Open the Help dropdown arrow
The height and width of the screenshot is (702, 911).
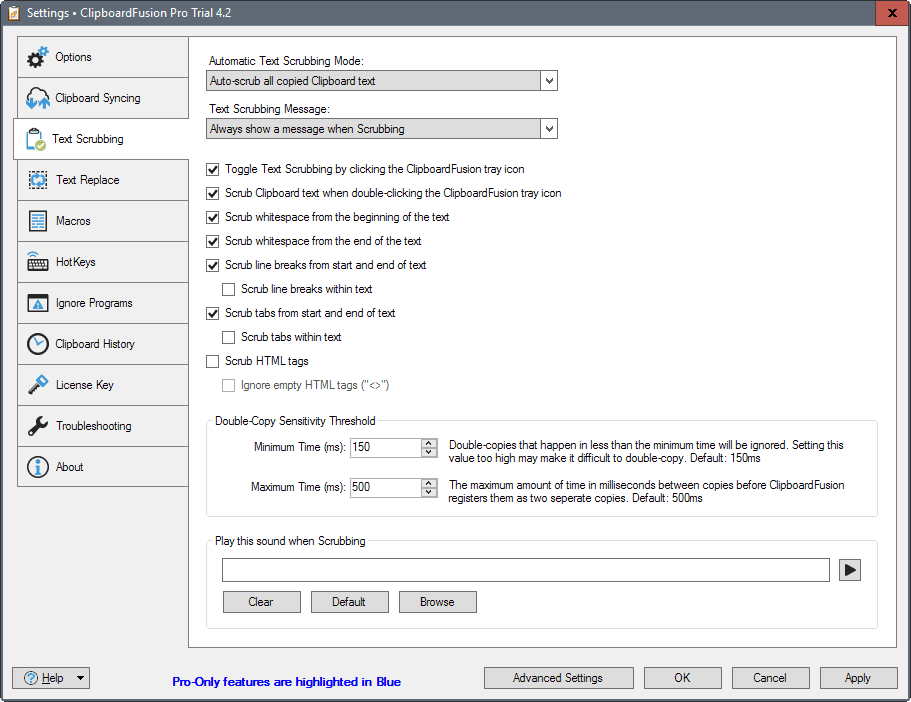click(80, 678)
